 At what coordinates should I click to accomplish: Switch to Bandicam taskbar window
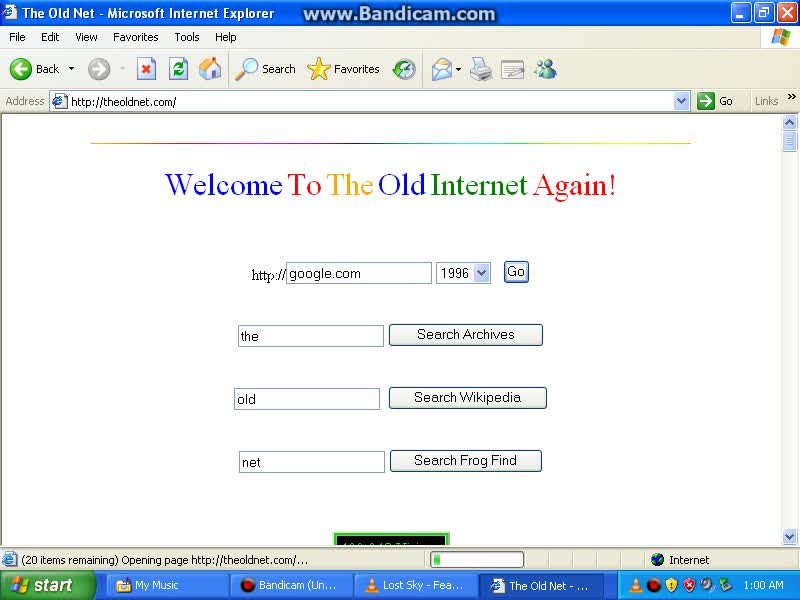tap(291, 585)
